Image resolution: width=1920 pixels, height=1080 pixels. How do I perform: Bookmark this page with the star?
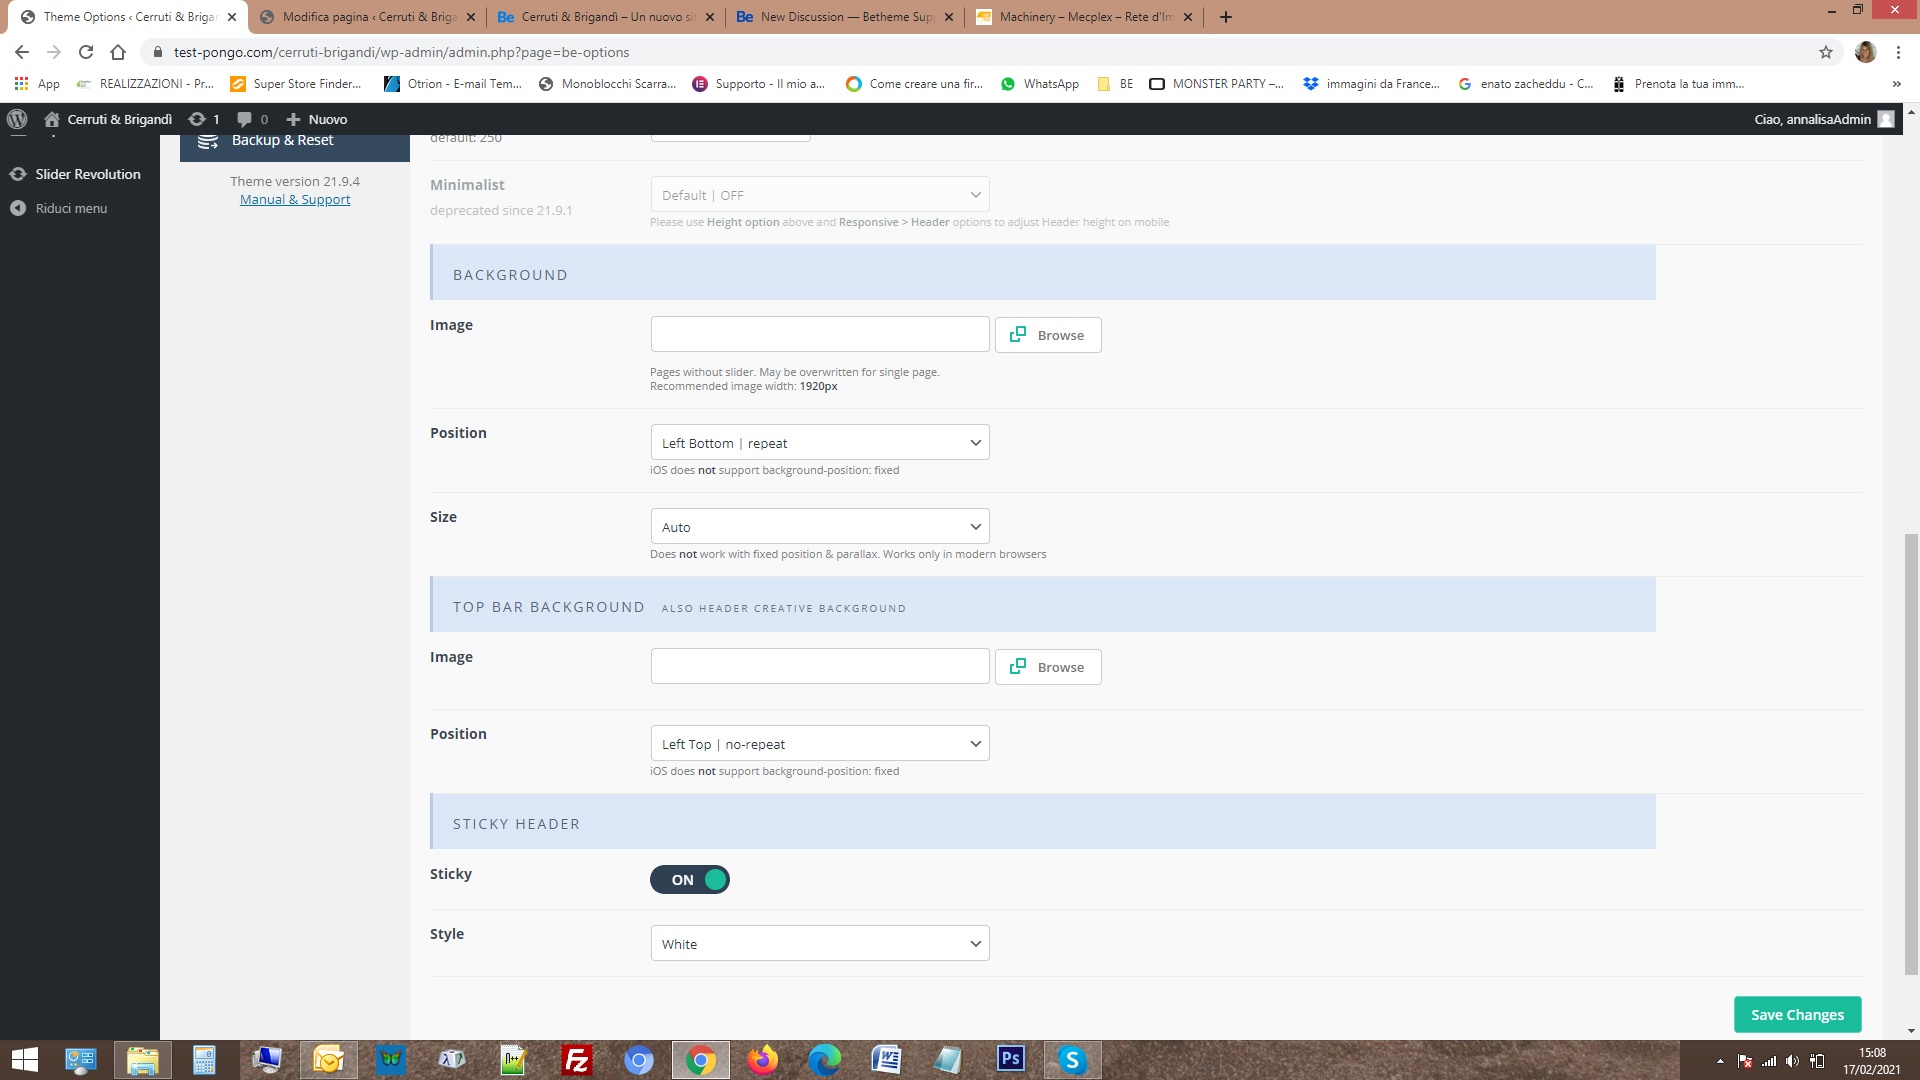pos(1826,52)
